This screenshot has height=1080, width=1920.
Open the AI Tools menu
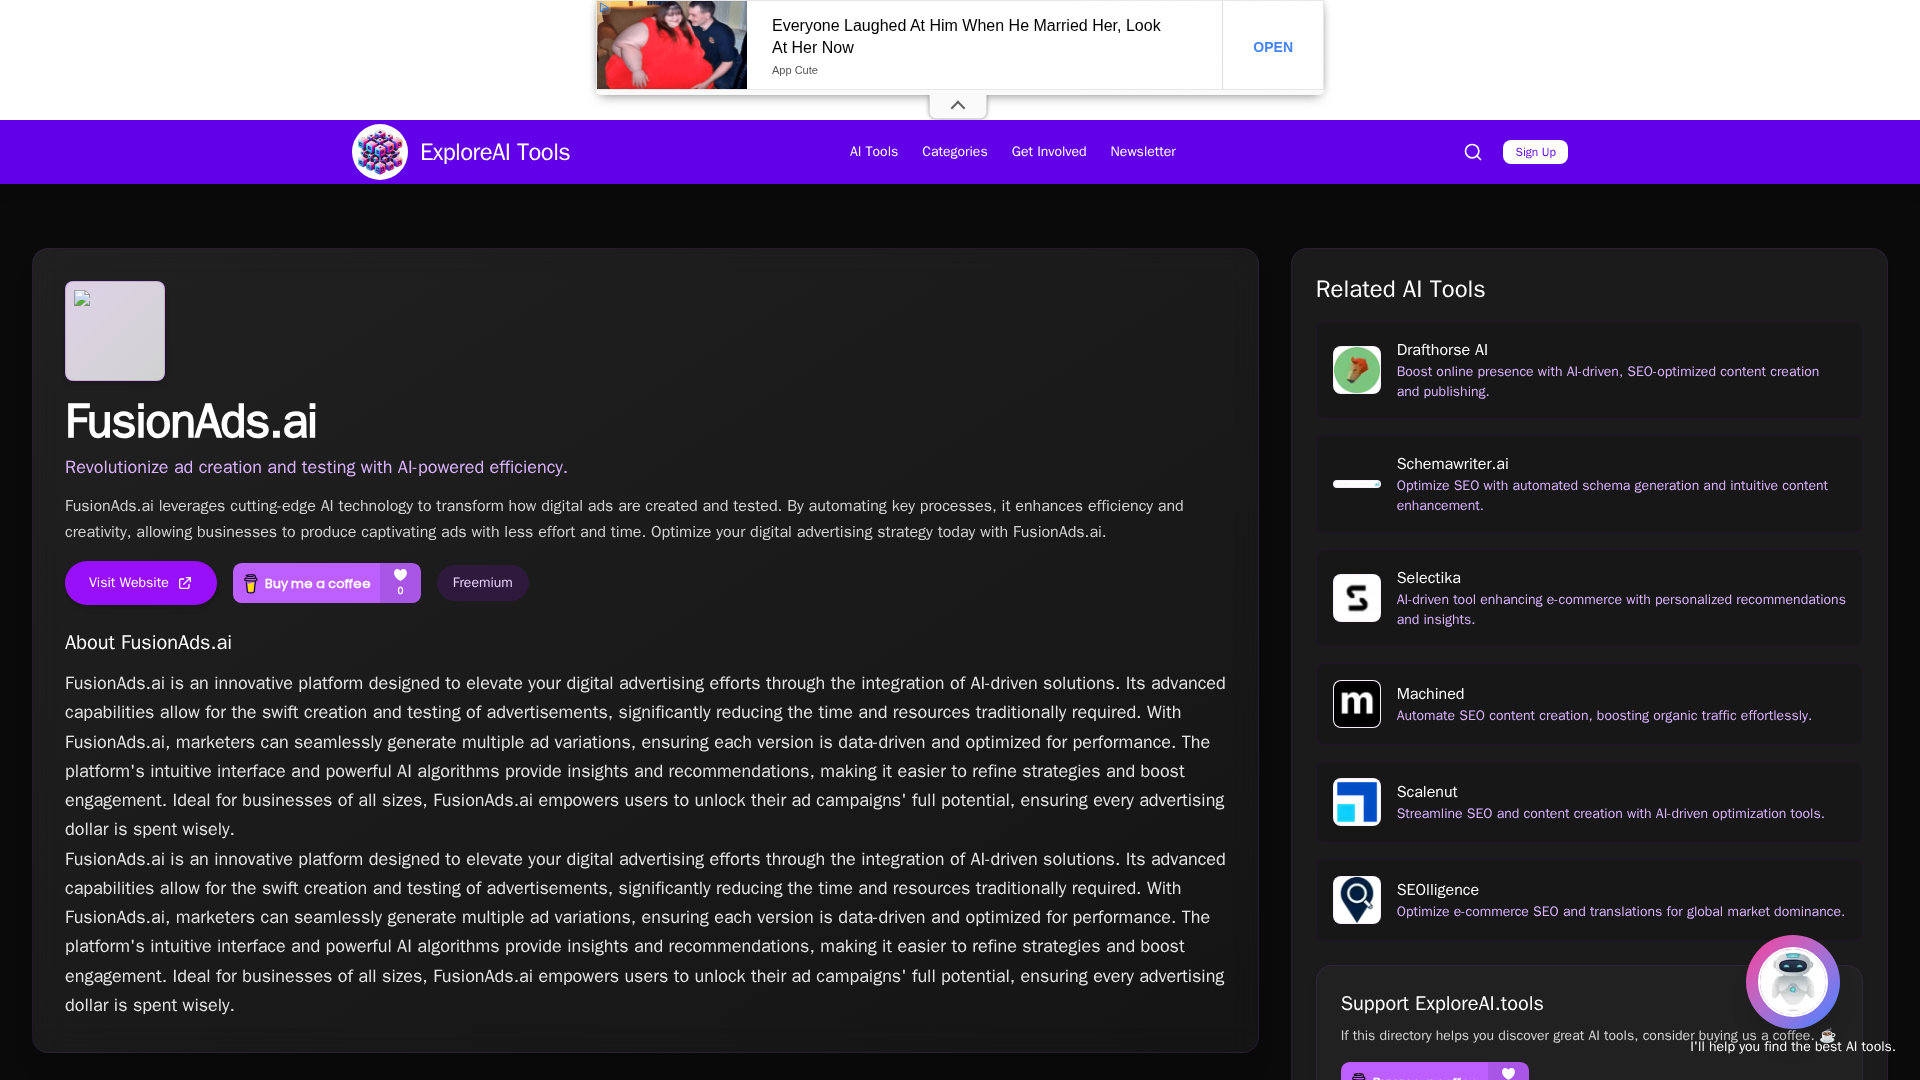[x=873, y=152]
